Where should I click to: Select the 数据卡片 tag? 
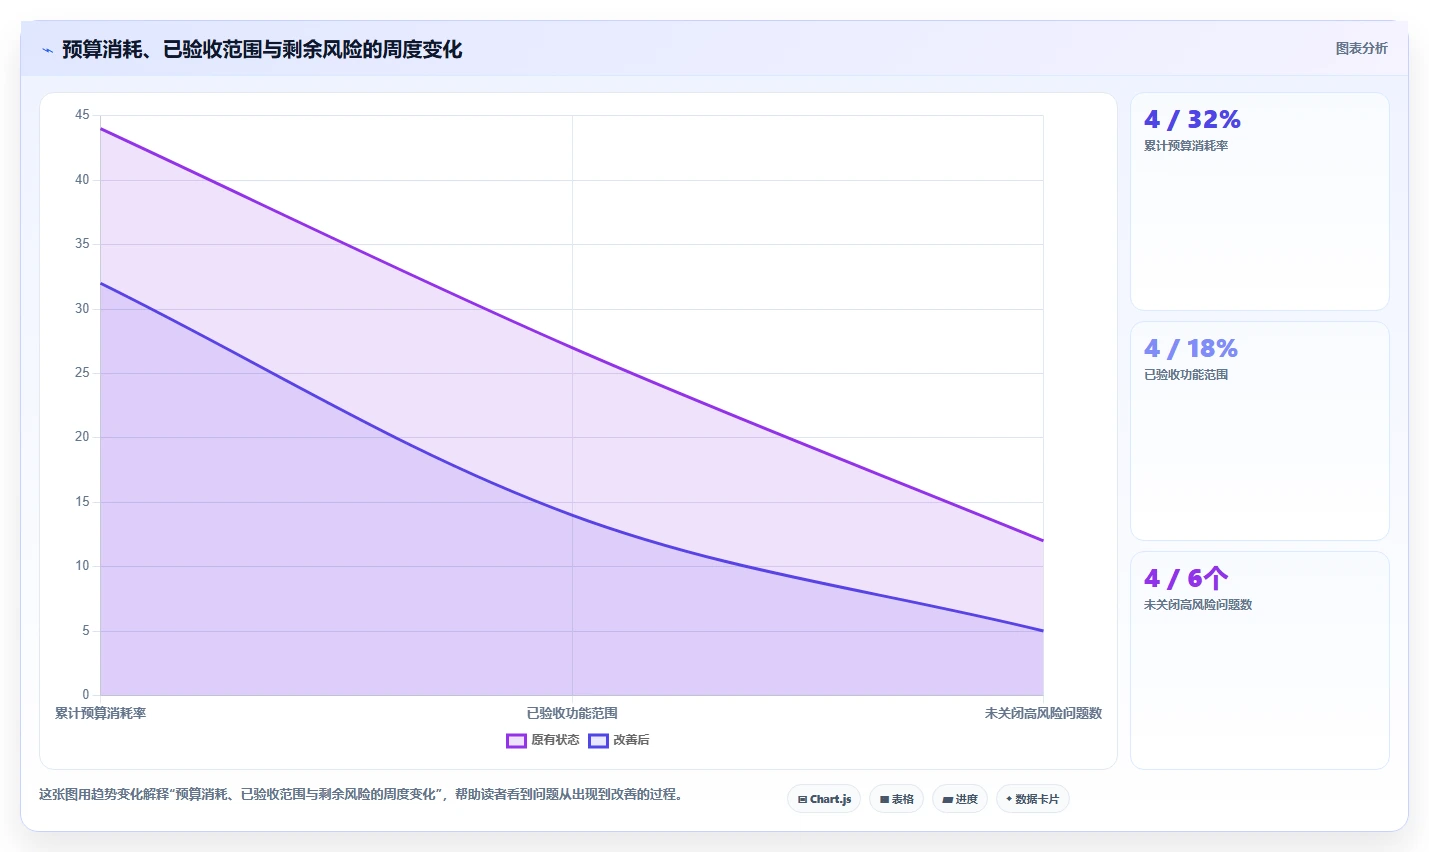1032,799
